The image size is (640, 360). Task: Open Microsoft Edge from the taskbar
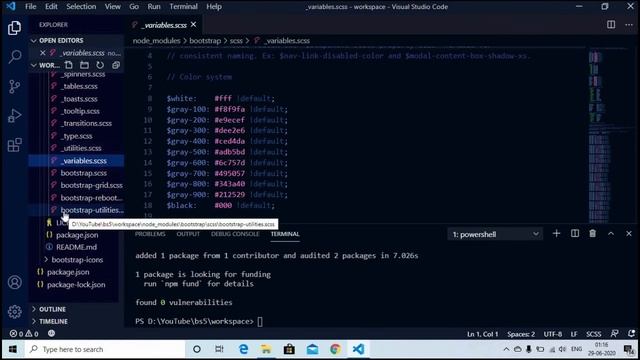click(x=243, y=349)
